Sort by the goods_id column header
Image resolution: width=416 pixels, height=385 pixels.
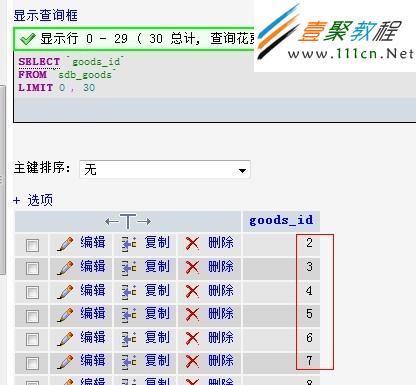point(281,220)
